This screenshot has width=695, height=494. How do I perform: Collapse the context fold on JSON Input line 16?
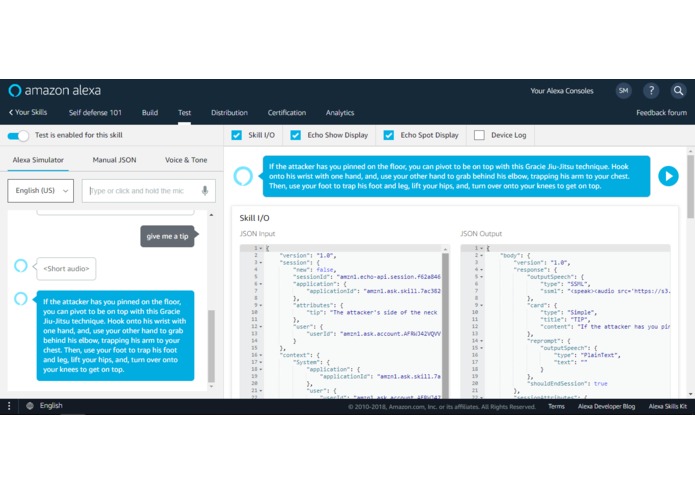click(261, 355)
